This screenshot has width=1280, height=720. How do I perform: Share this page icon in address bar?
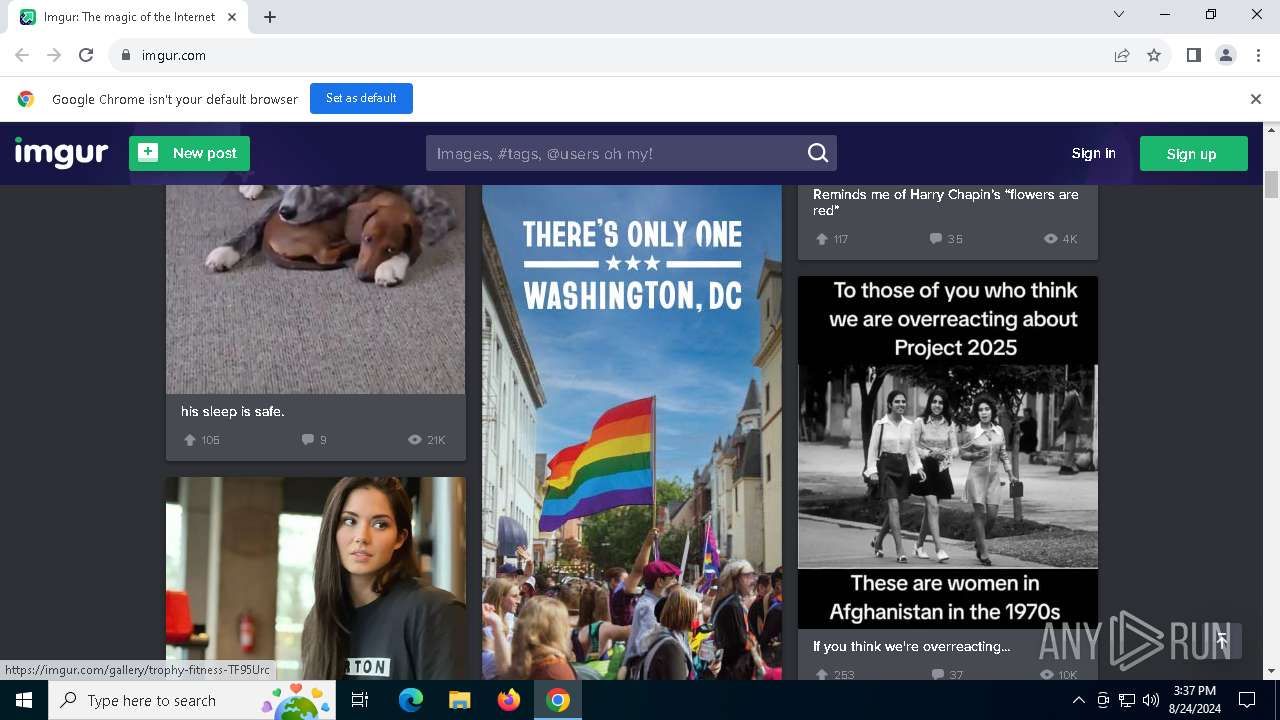pyautogui.click(x=1122, y=55)
